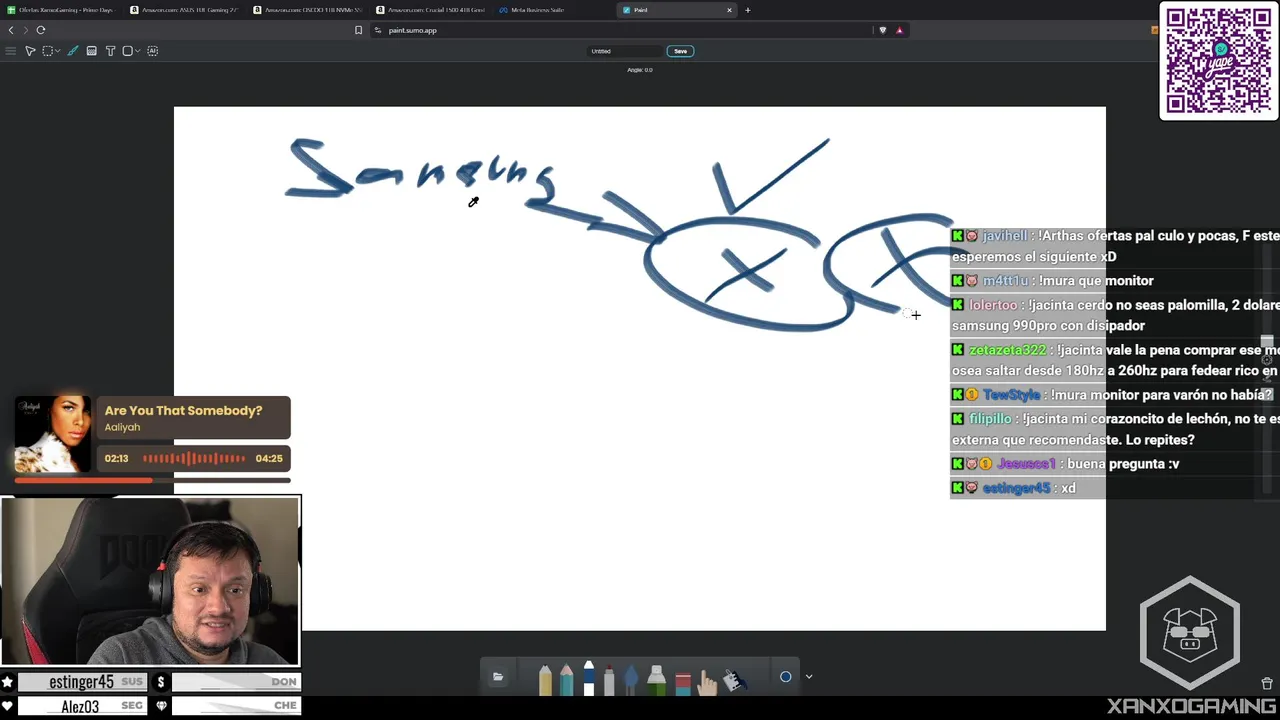Click username javihell in chat

click(1005, 236)
